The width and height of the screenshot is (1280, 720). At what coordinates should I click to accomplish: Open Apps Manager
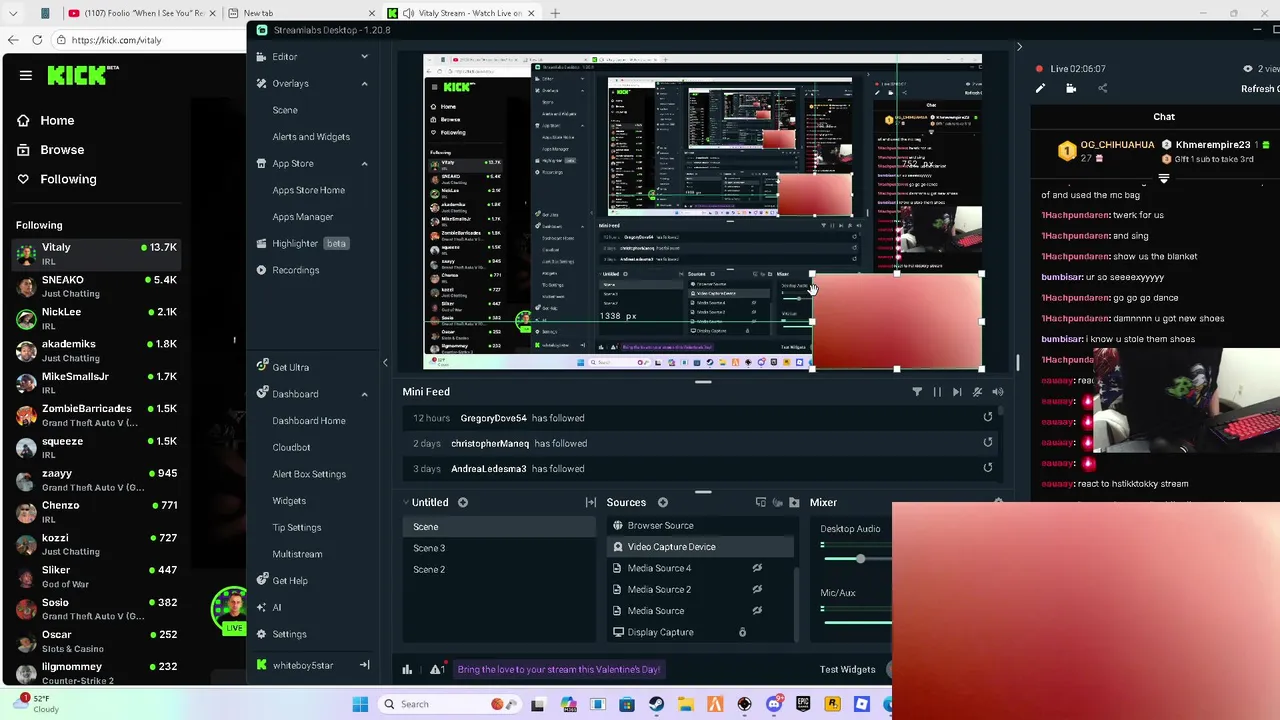tap(302, 216)
